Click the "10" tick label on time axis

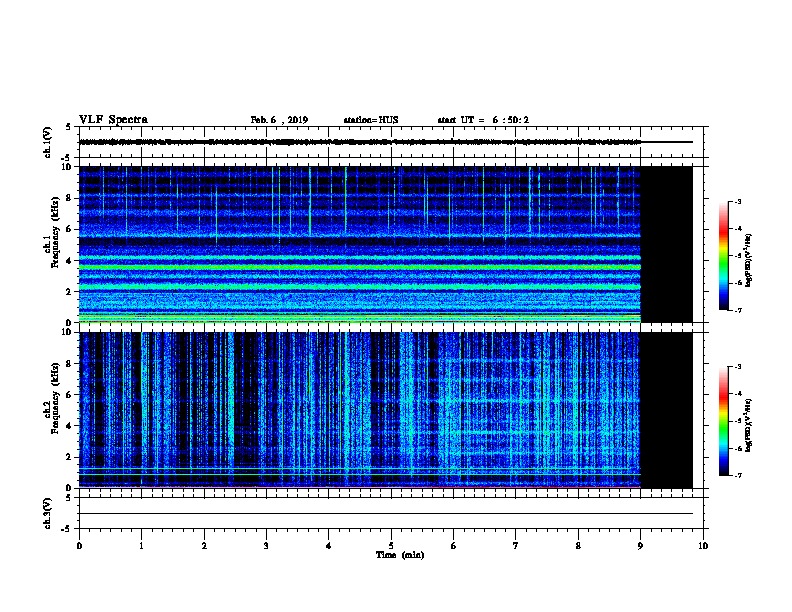(x=703, y=546)
